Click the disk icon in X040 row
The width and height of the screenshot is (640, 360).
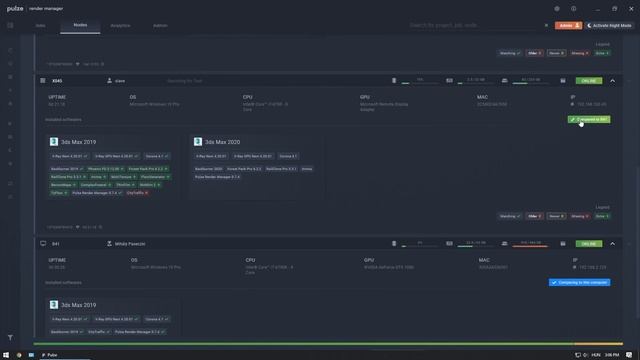(504, 81)
